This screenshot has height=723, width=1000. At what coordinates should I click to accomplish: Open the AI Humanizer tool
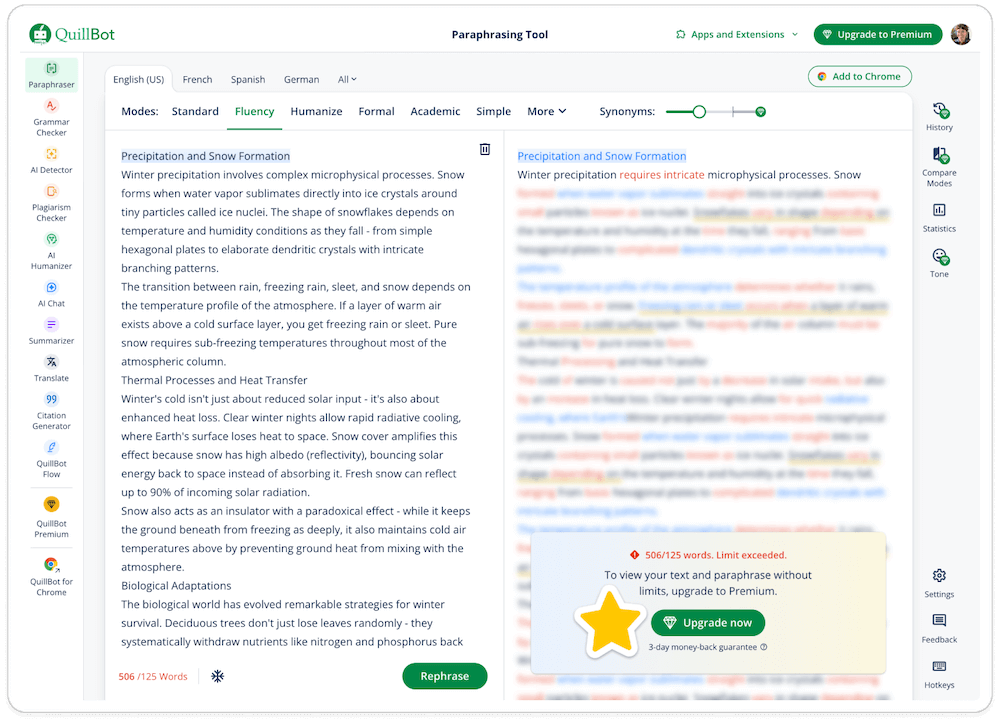(52, 251)
